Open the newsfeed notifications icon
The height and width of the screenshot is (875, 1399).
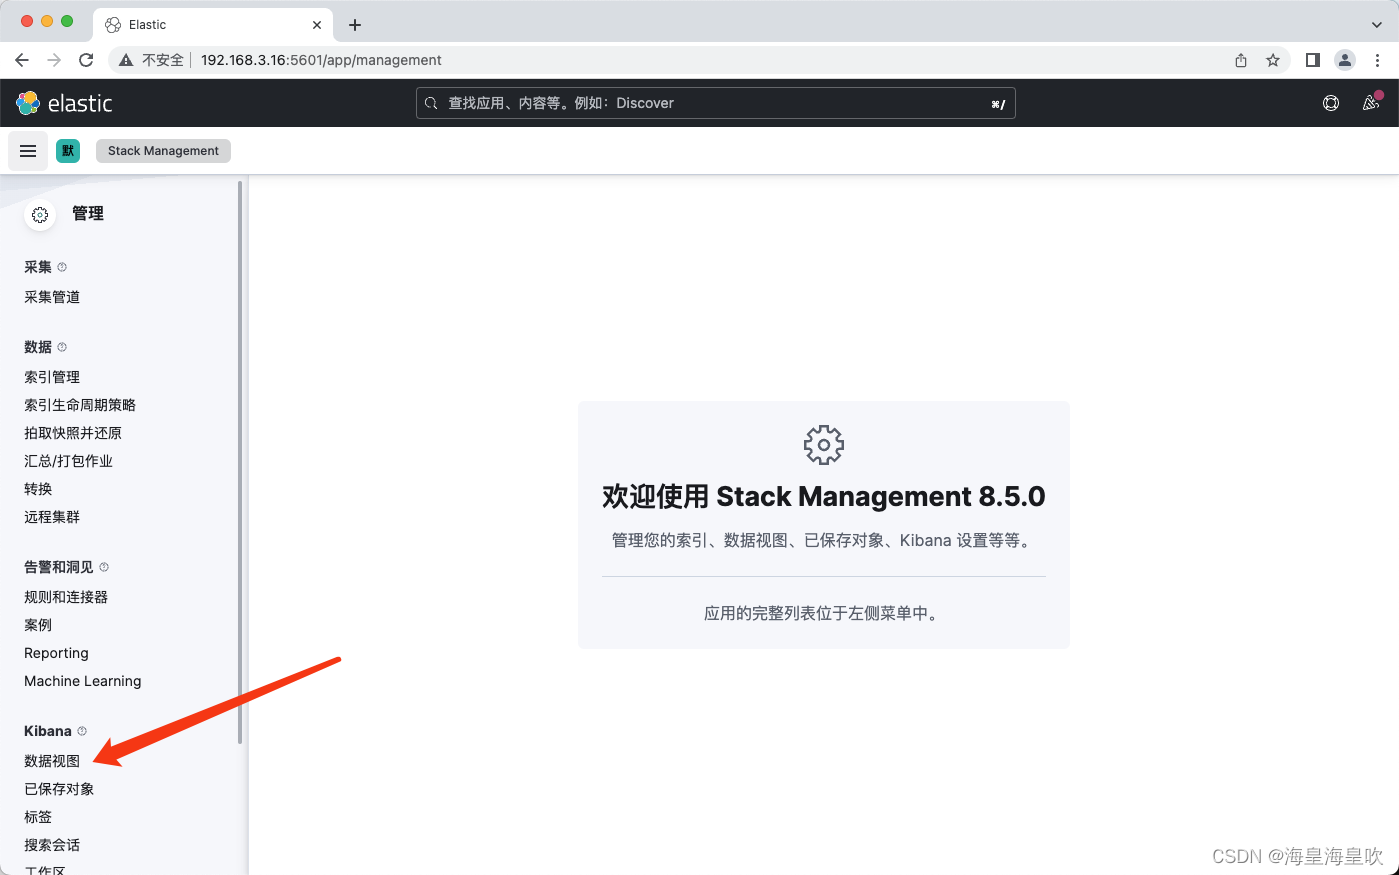coord(1371,103)
